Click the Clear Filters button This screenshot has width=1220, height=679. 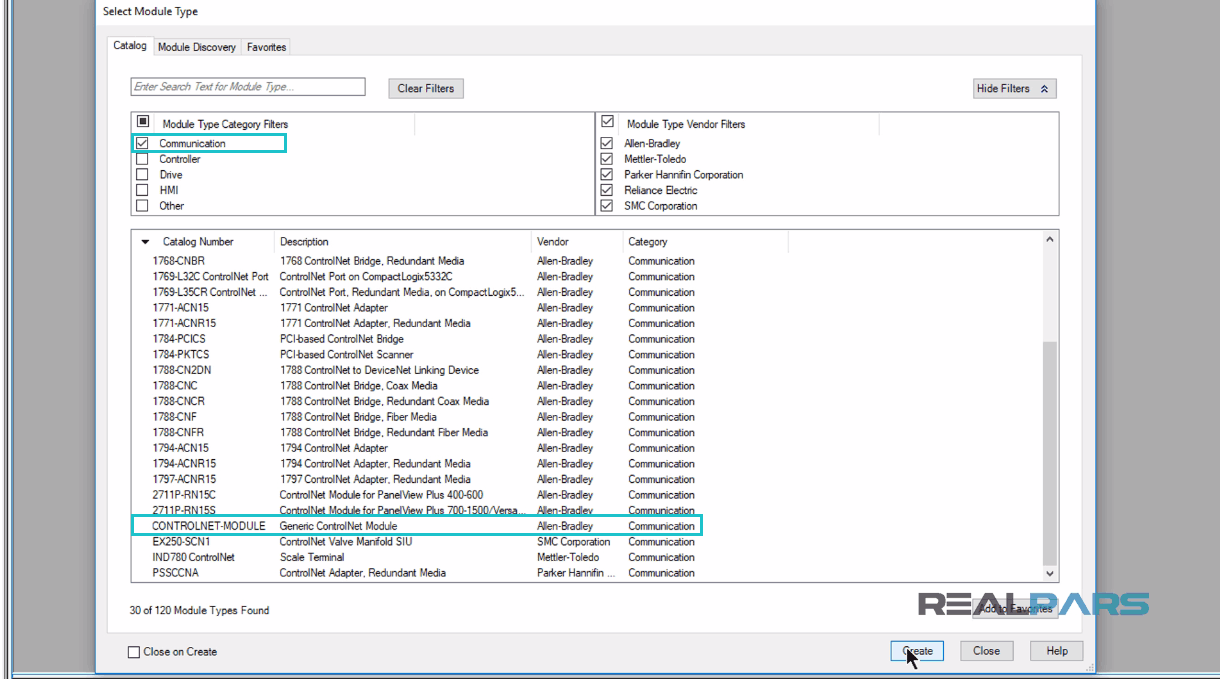(x=426, y=88)
